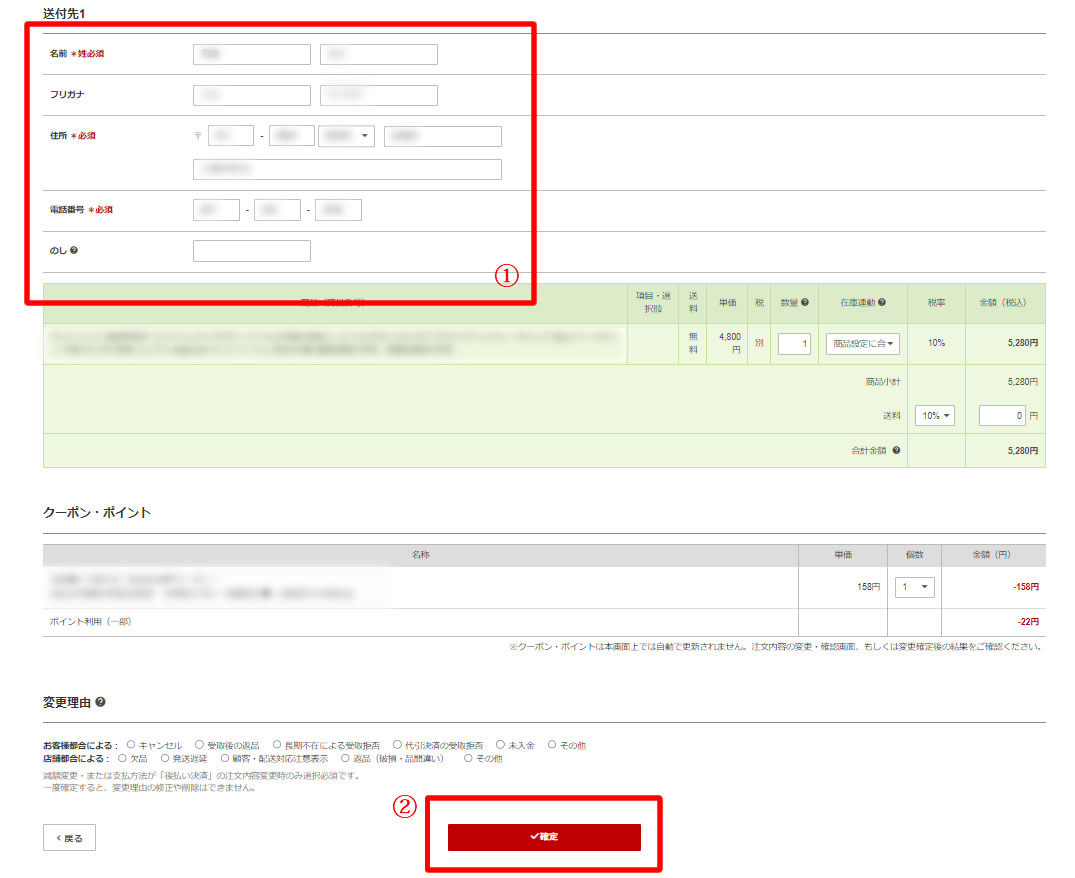Click the help icon beside 在庫連動 header
The image size is (1075, 878).
(x=882, y=302)
